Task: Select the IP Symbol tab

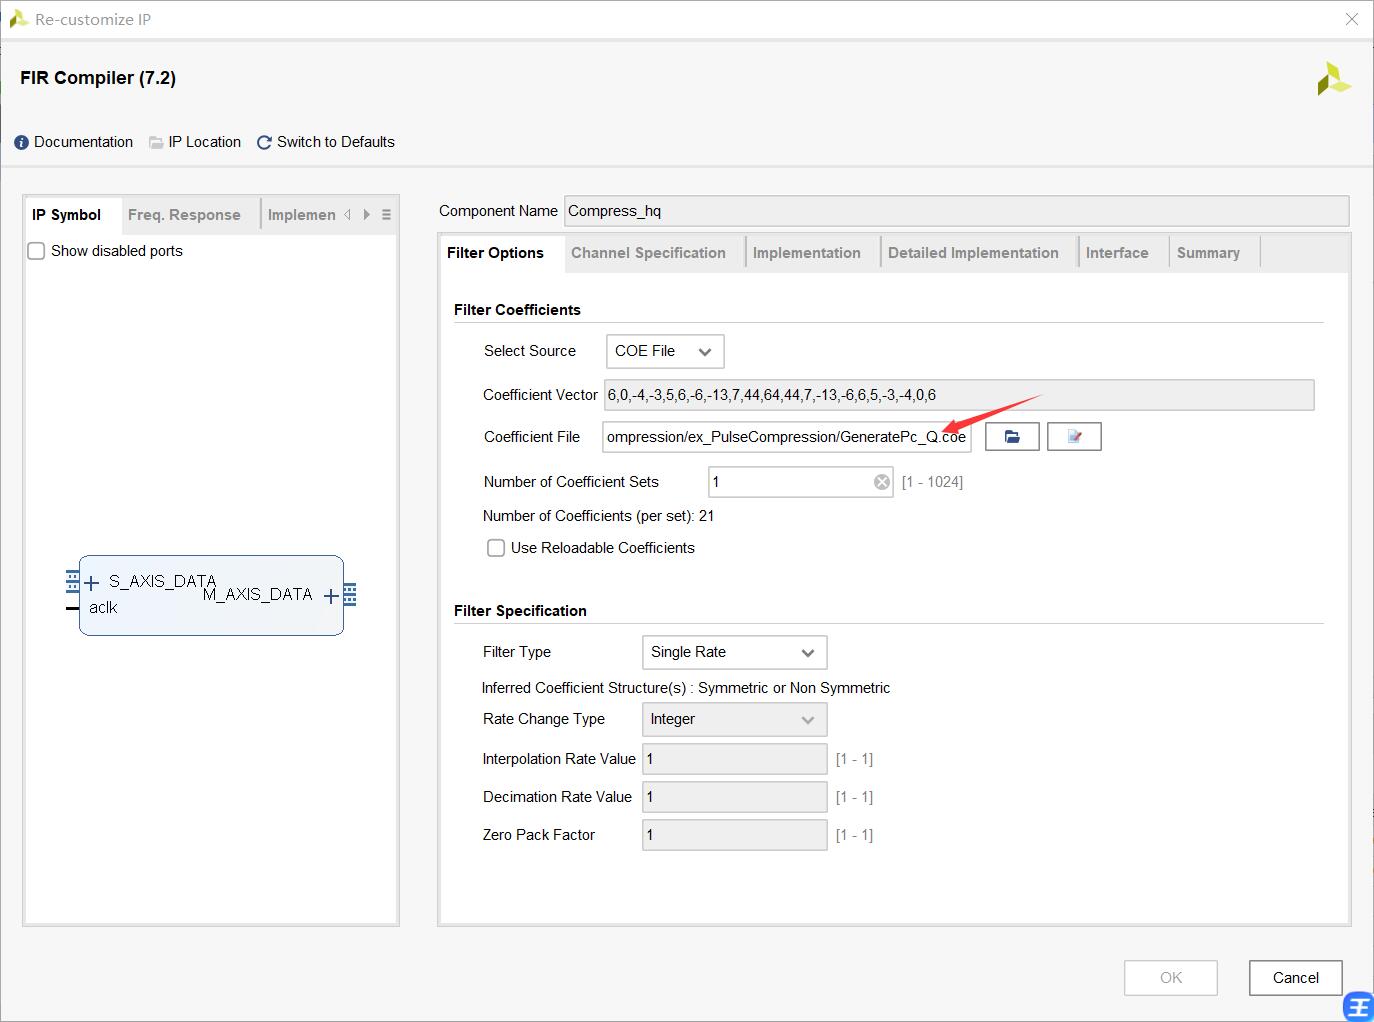Action: (x=66, y=215)
